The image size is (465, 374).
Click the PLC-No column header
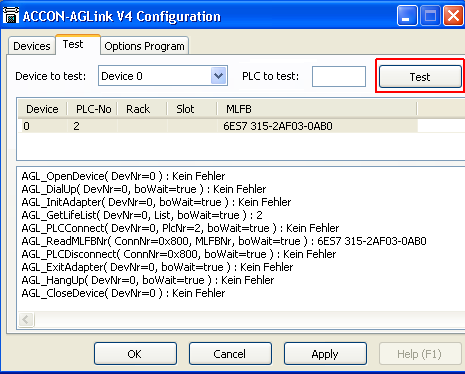tap(93, 109)
